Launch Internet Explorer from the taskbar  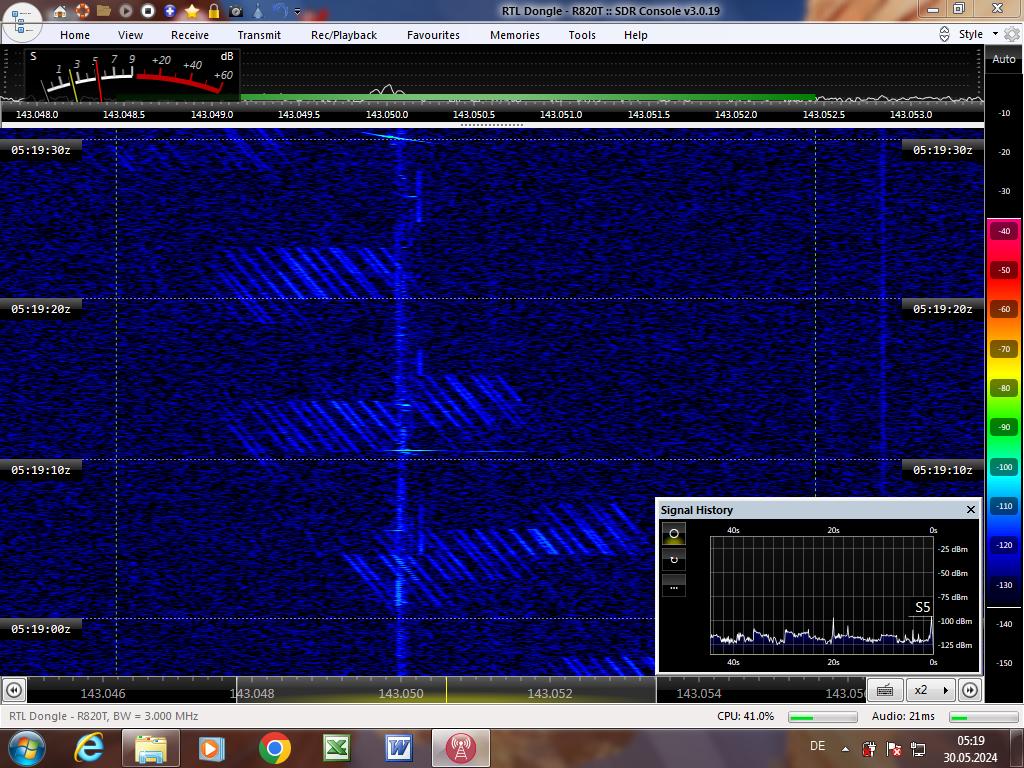(x=88, y=748)
